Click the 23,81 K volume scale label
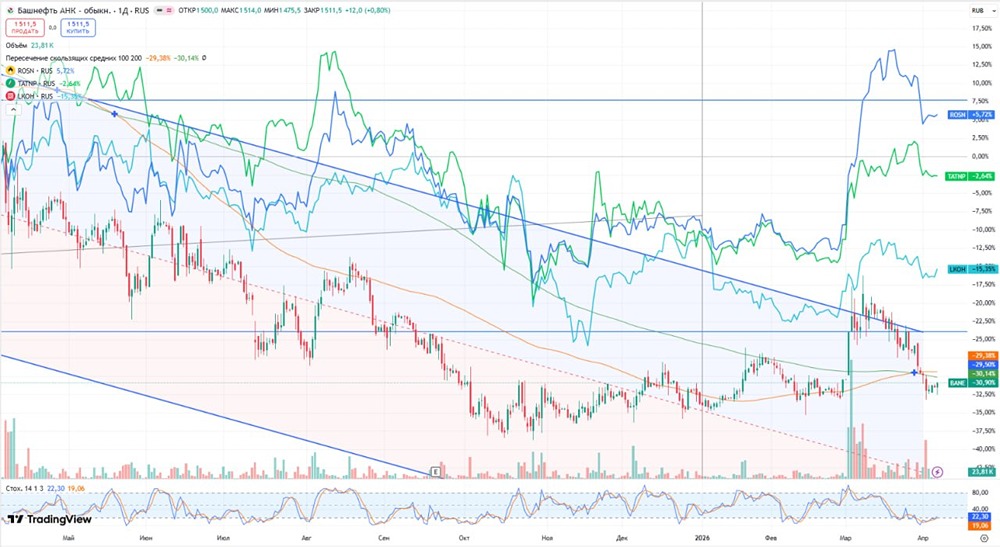1000x547 pixels. (x=982, y=471)
